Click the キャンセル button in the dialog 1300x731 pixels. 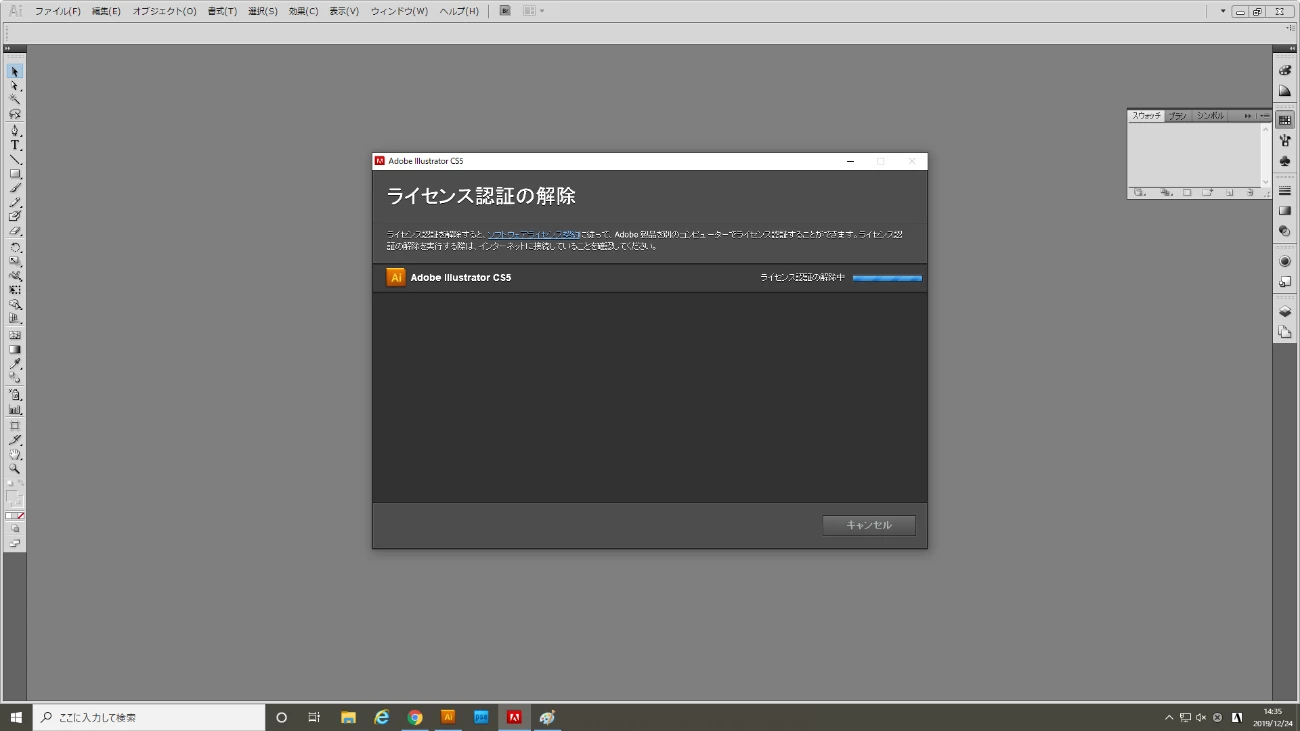coord(869,525)
